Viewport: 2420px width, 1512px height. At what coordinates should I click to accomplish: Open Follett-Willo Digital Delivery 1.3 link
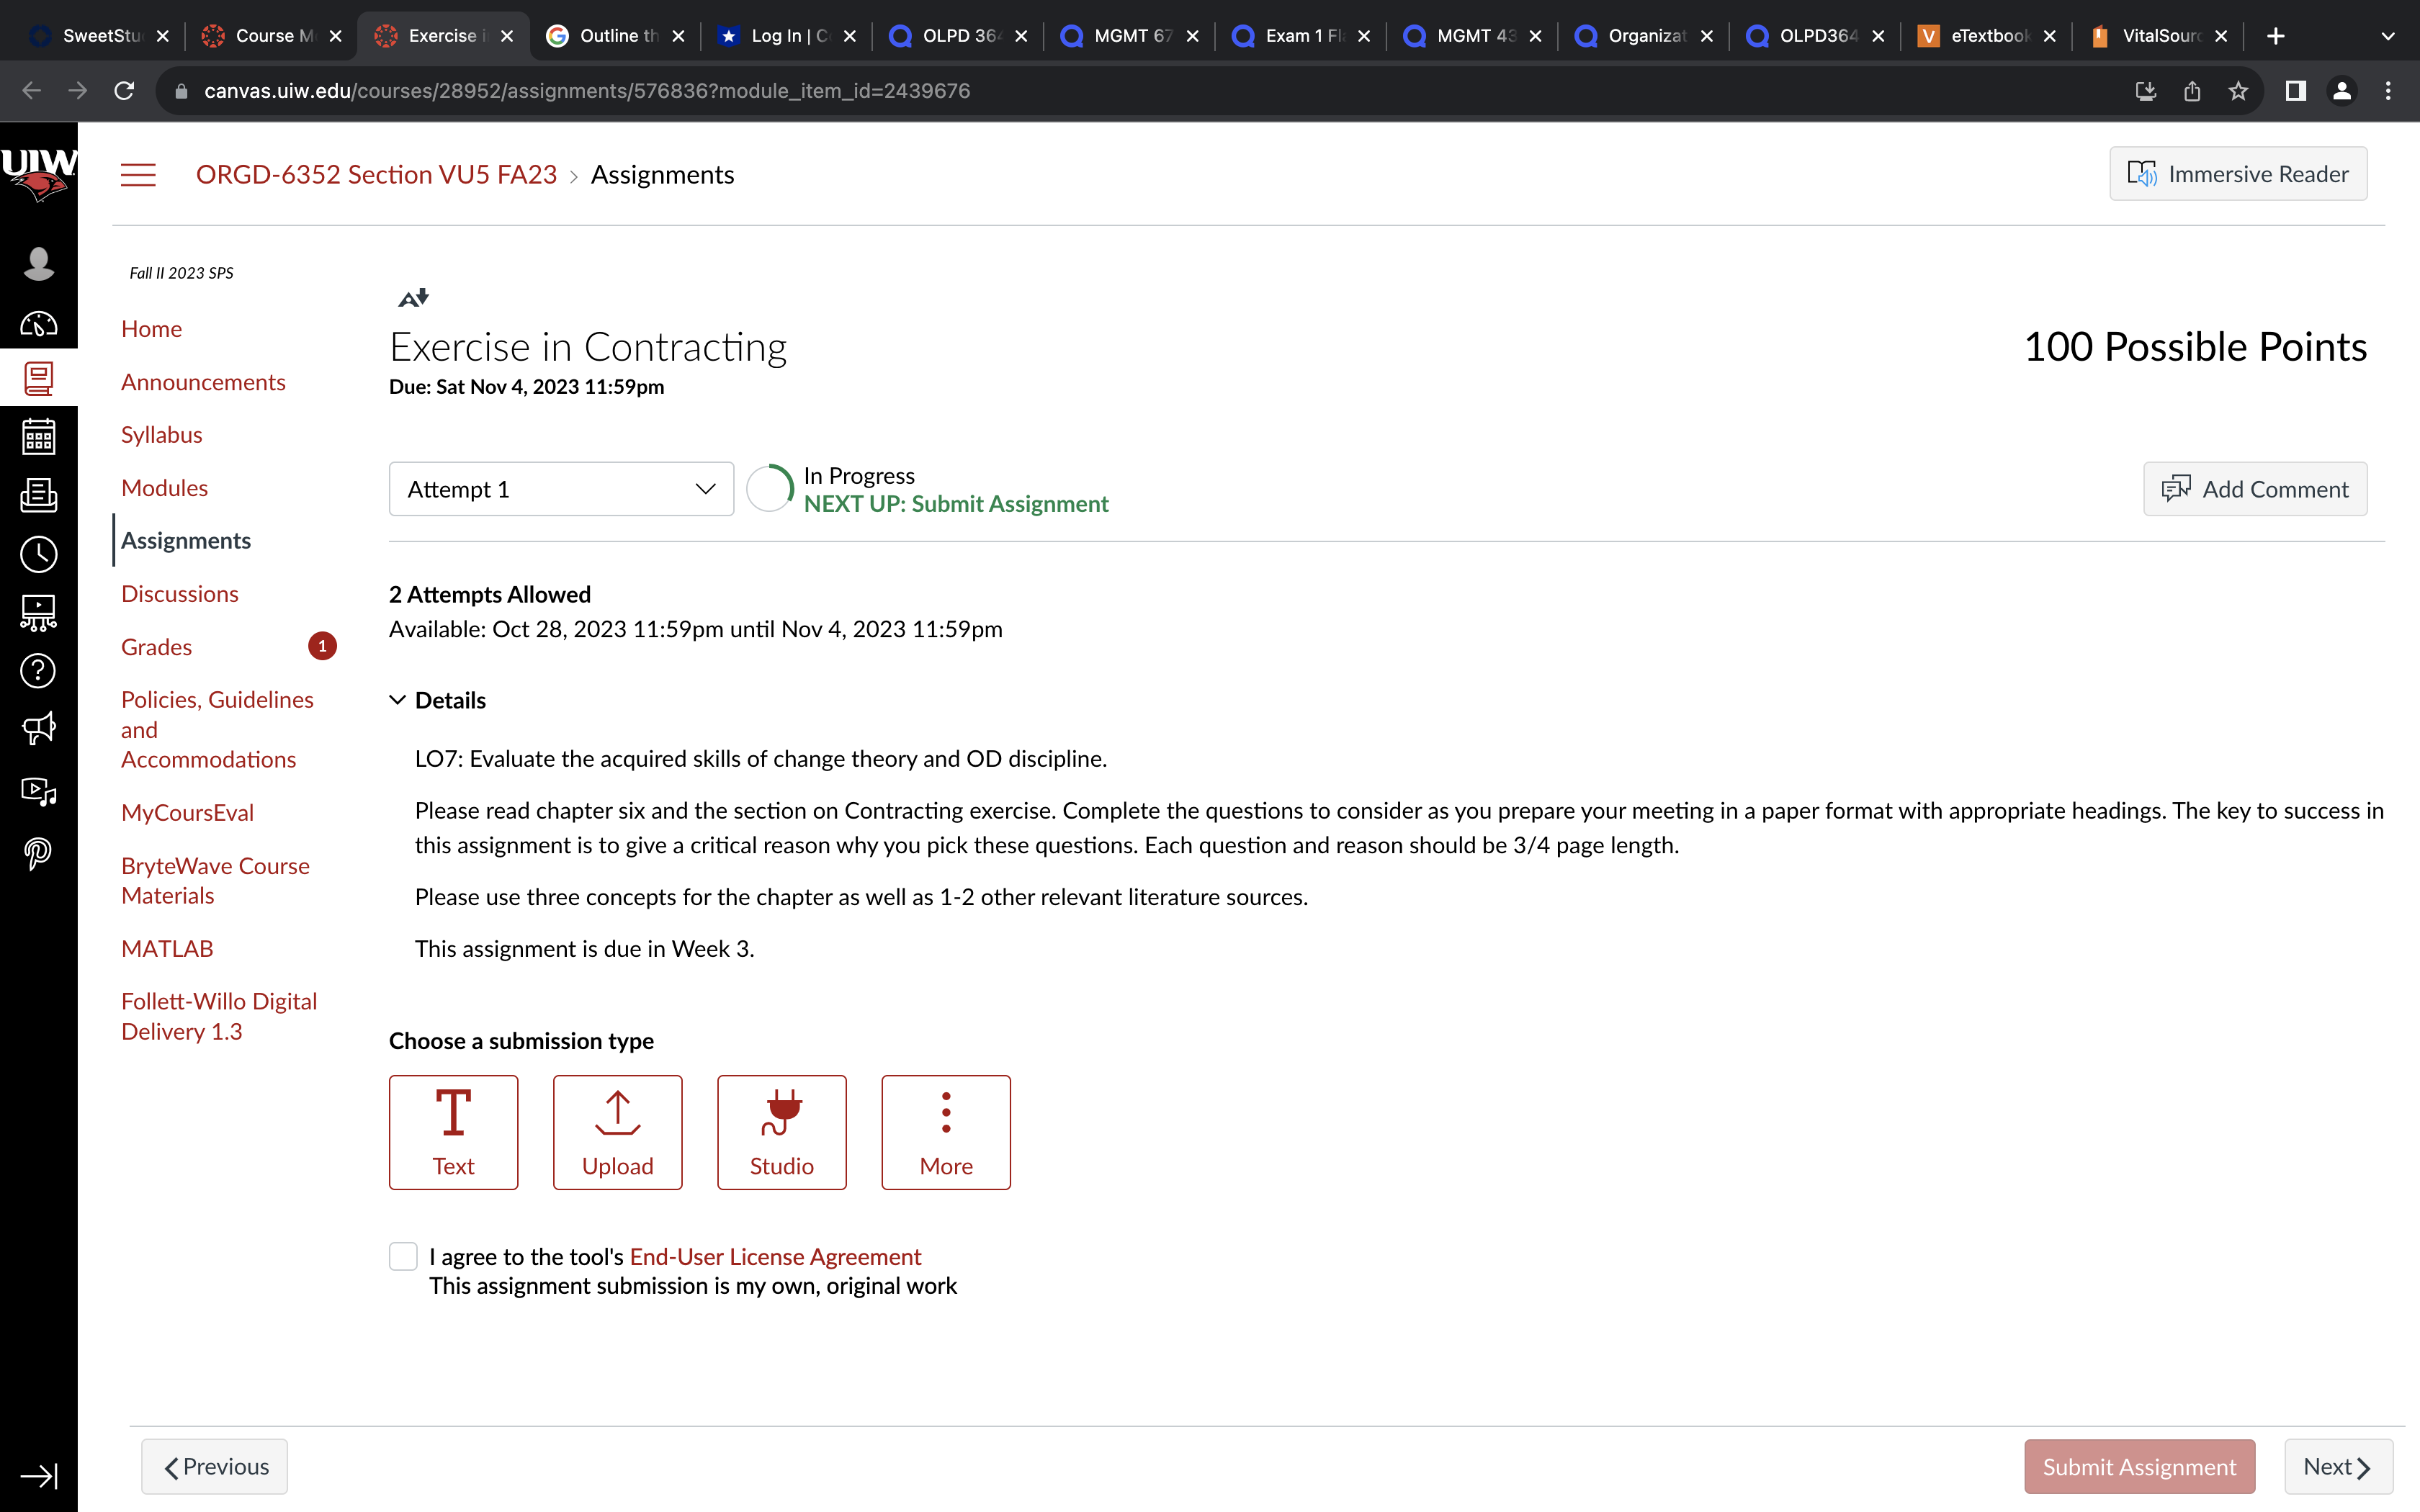219,1016
